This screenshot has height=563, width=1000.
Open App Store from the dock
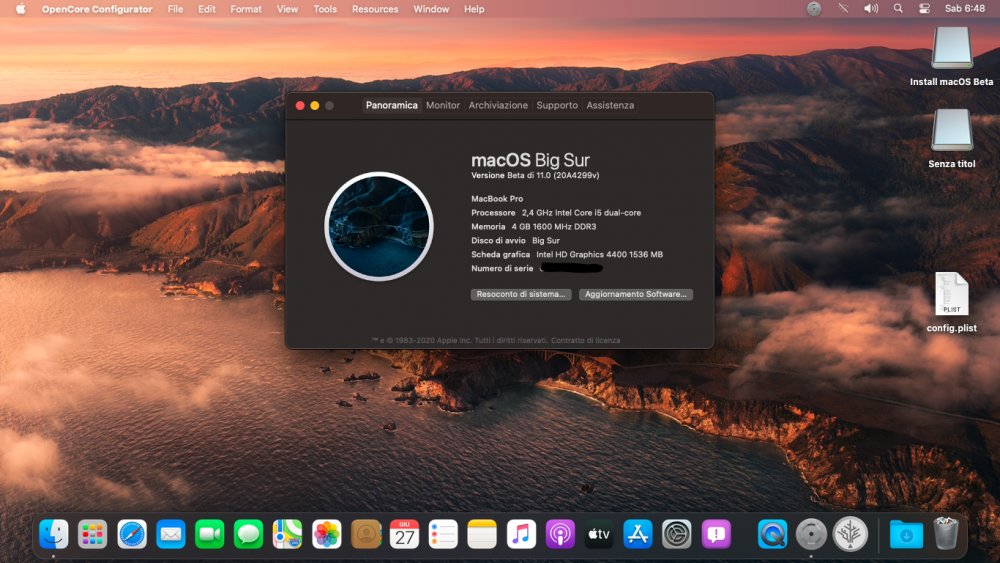(x=638, y=534)
